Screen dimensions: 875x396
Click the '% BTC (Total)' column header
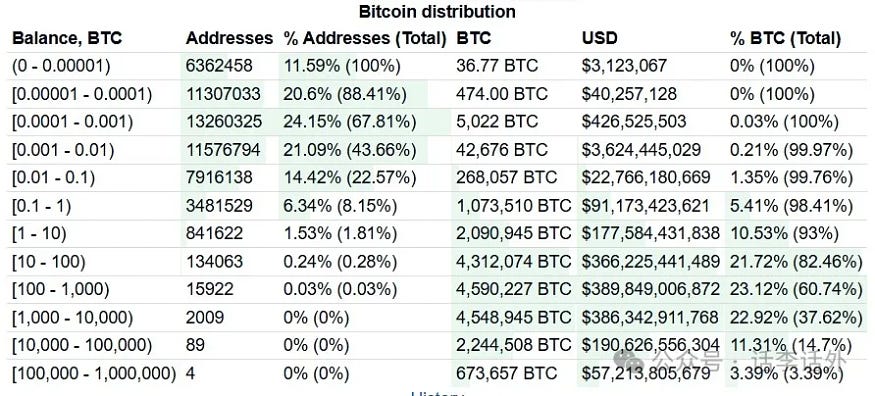point(785,38)
